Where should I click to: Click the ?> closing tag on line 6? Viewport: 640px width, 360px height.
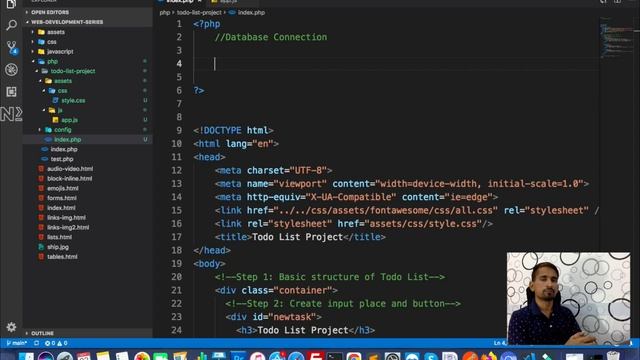pyautogui.click(x=198, y=90)
